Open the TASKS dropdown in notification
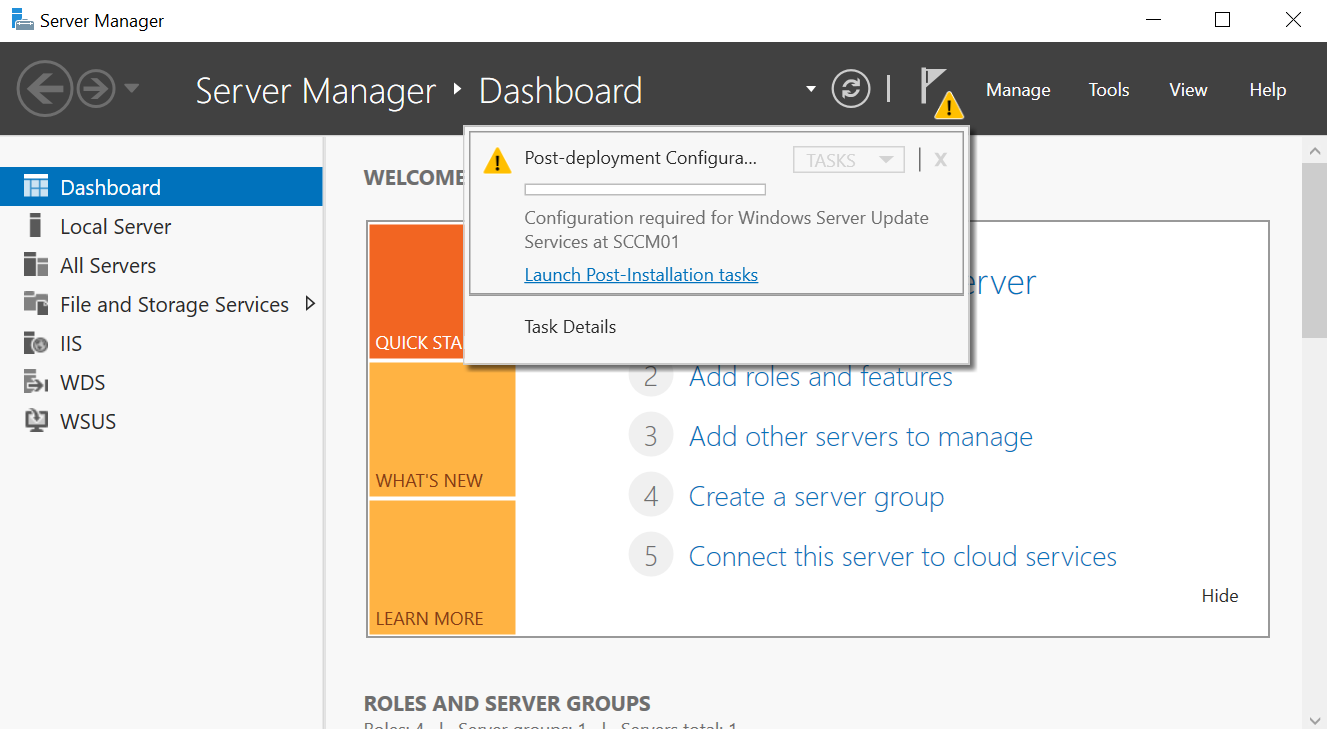 848,160
